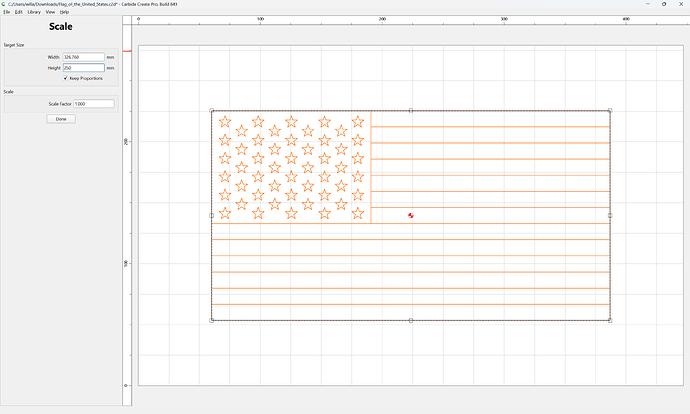Image resolution: width=690 pixels, height=414 pixels.
Task: Click the Height input field
Action: pos(84,68)
